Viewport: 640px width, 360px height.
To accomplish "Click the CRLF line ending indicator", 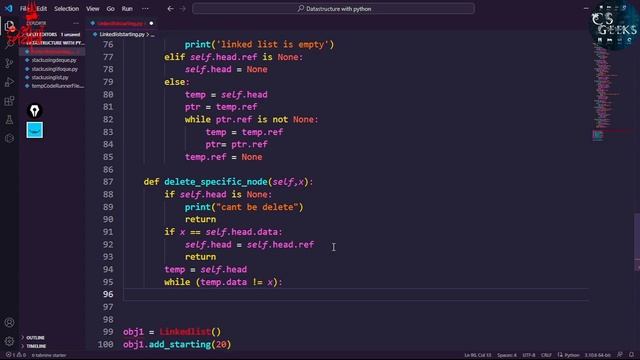I will point(546,355).
